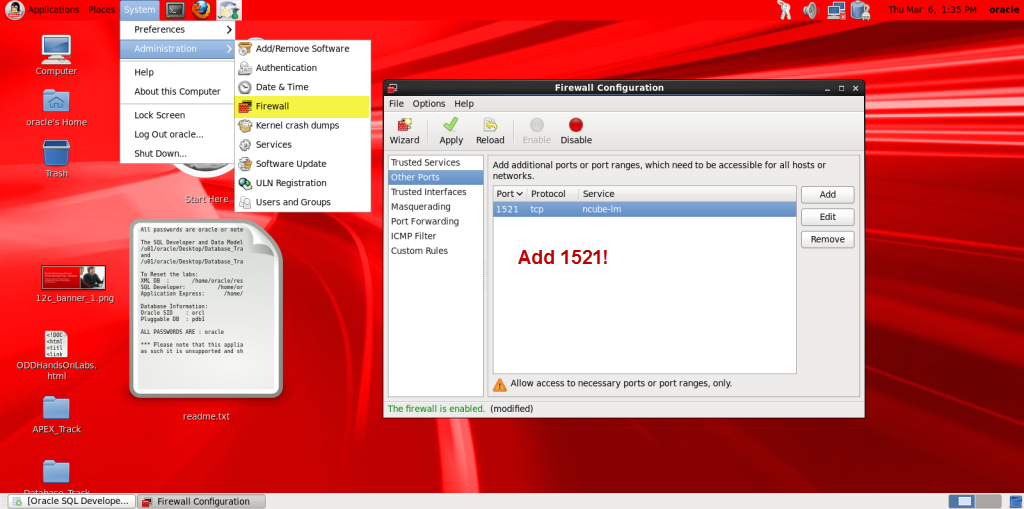The image size is (1024, 509).
Task: Launch the Terminal from the top panel
Action: tap(175, 10)
